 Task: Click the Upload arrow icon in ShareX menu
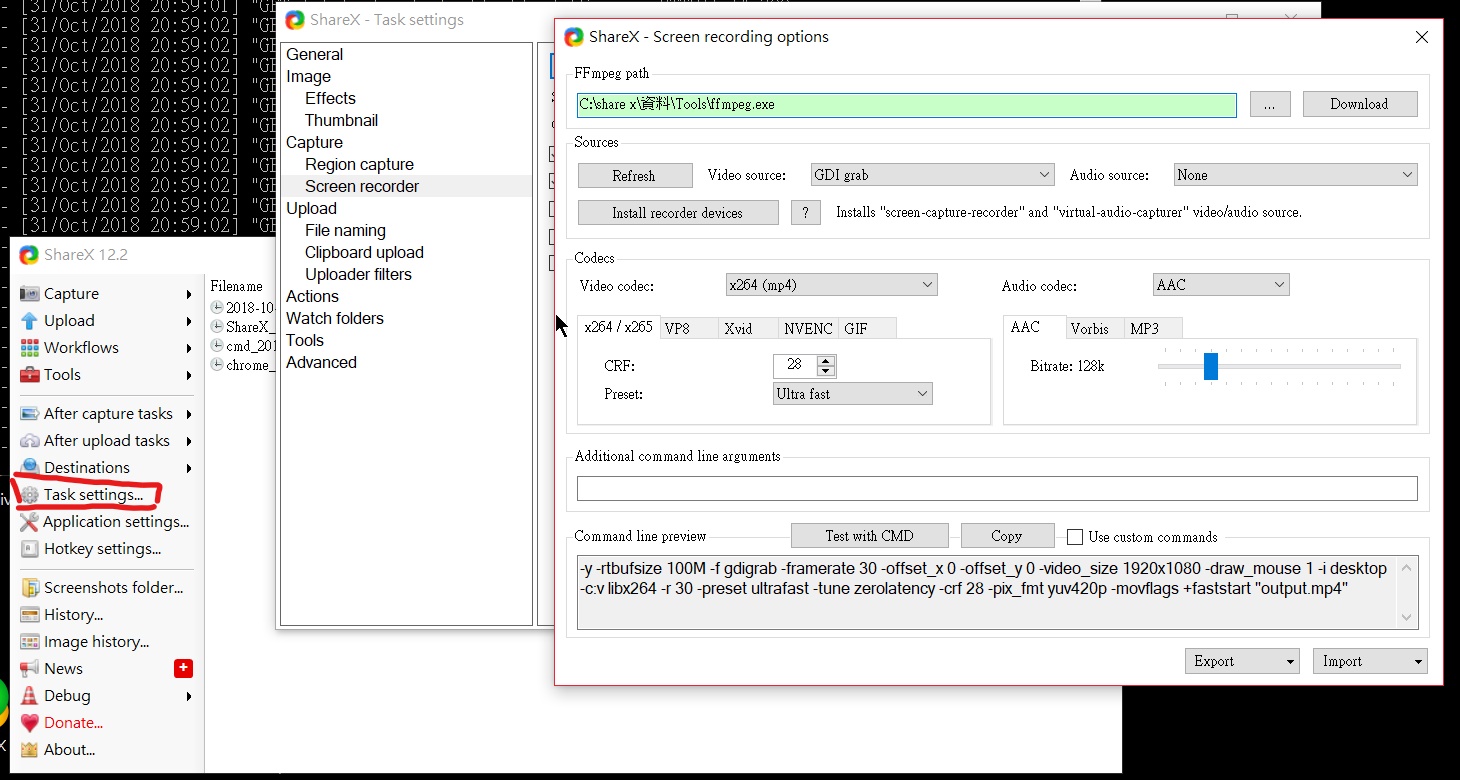click(30, 321)
